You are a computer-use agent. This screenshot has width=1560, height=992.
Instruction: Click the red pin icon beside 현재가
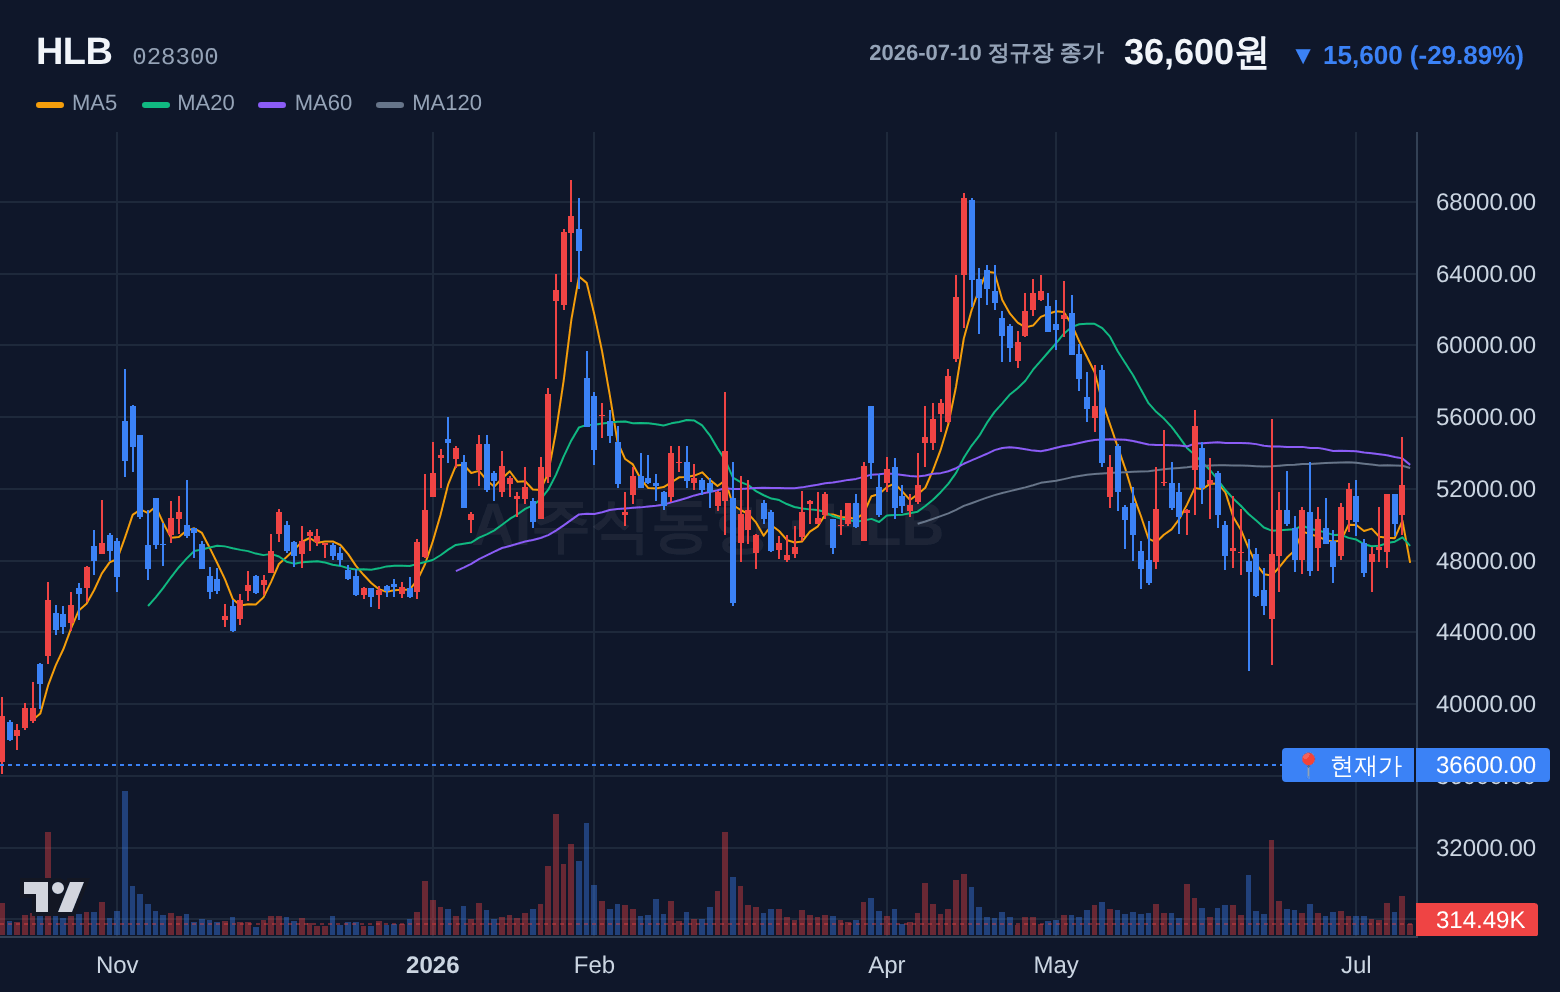(1307, 766)
